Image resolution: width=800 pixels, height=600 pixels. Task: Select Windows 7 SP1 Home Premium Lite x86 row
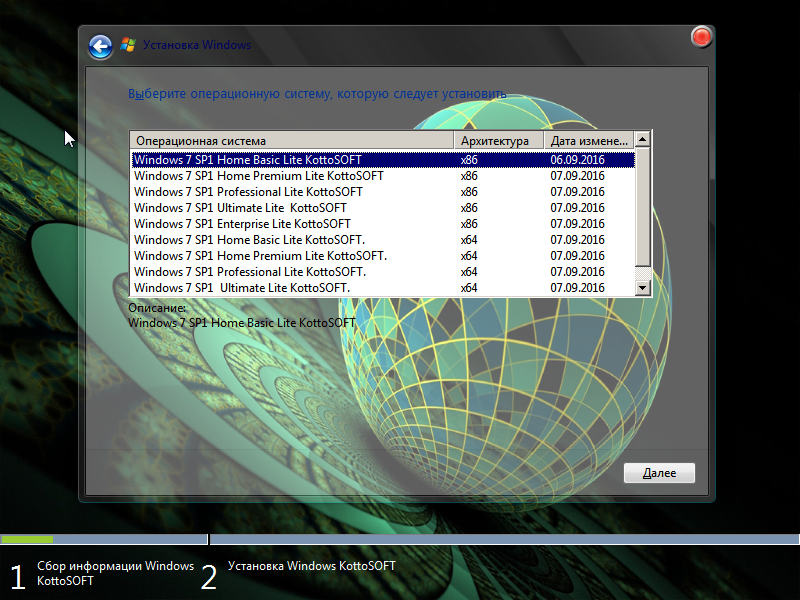tap(383, 176)
